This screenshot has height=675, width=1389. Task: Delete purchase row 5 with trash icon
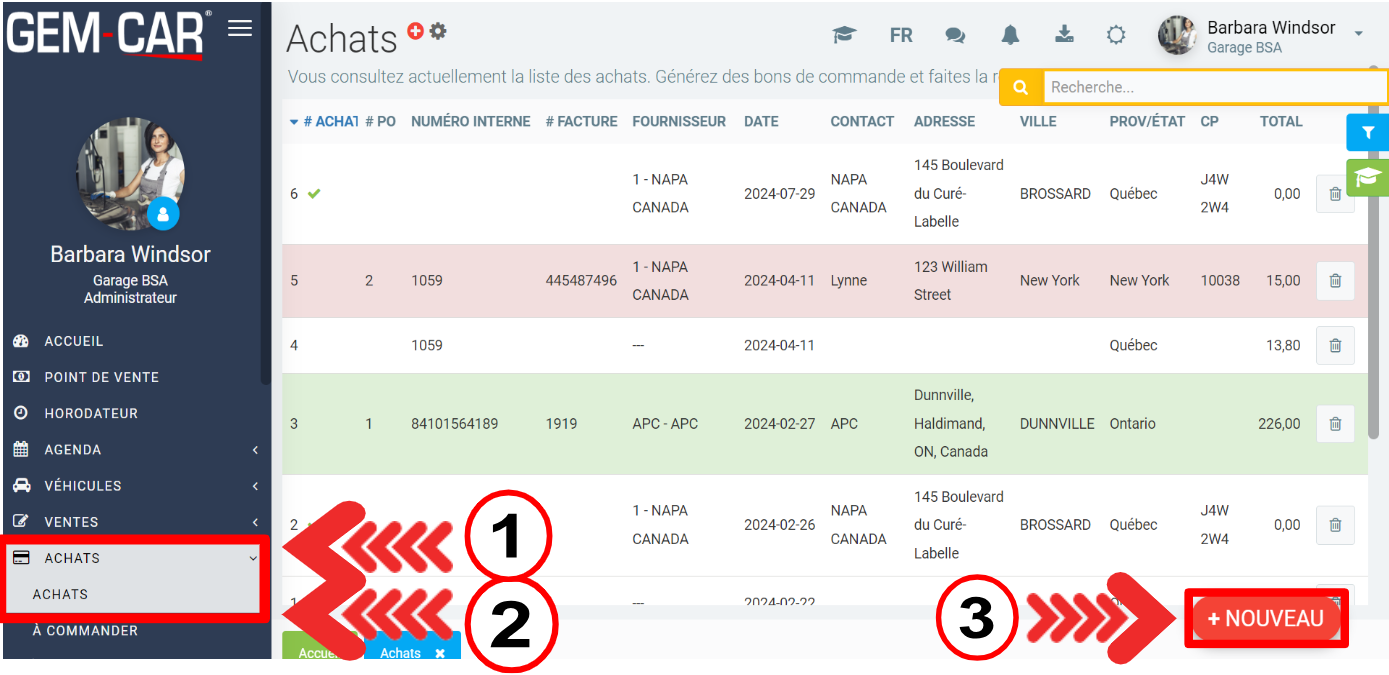coord(1334,281)
